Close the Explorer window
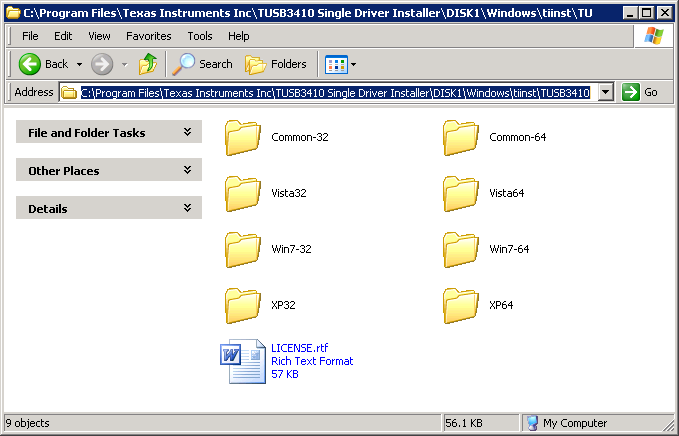679x436 pixels. coord(664,13)
